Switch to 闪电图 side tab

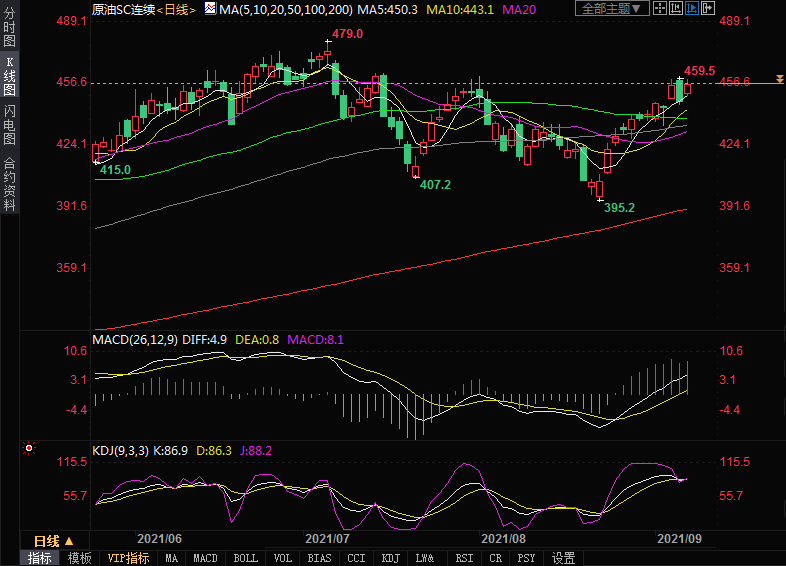(x=9, y=124)
